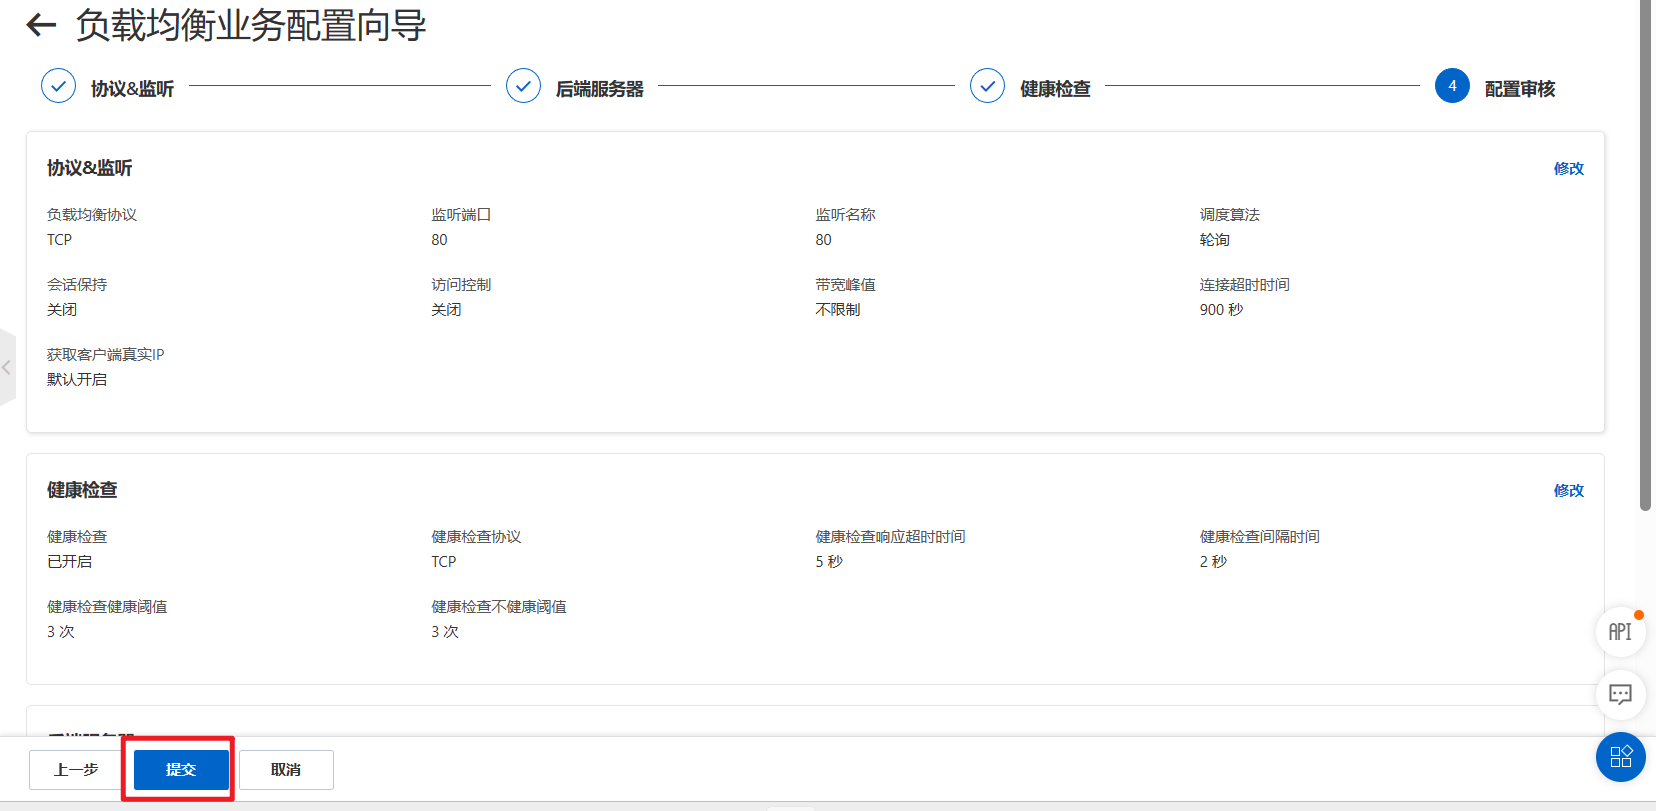Click the TCP value under 健康检查协议
The image size is (1656, 811).
coord(443,562)
